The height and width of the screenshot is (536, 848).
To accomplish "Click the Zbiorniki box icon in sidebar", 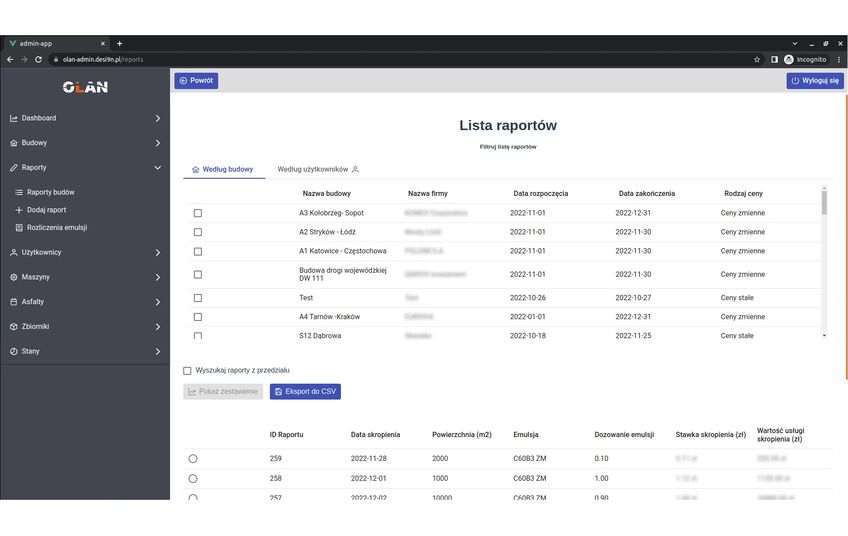I will click(x=14, y=327).
